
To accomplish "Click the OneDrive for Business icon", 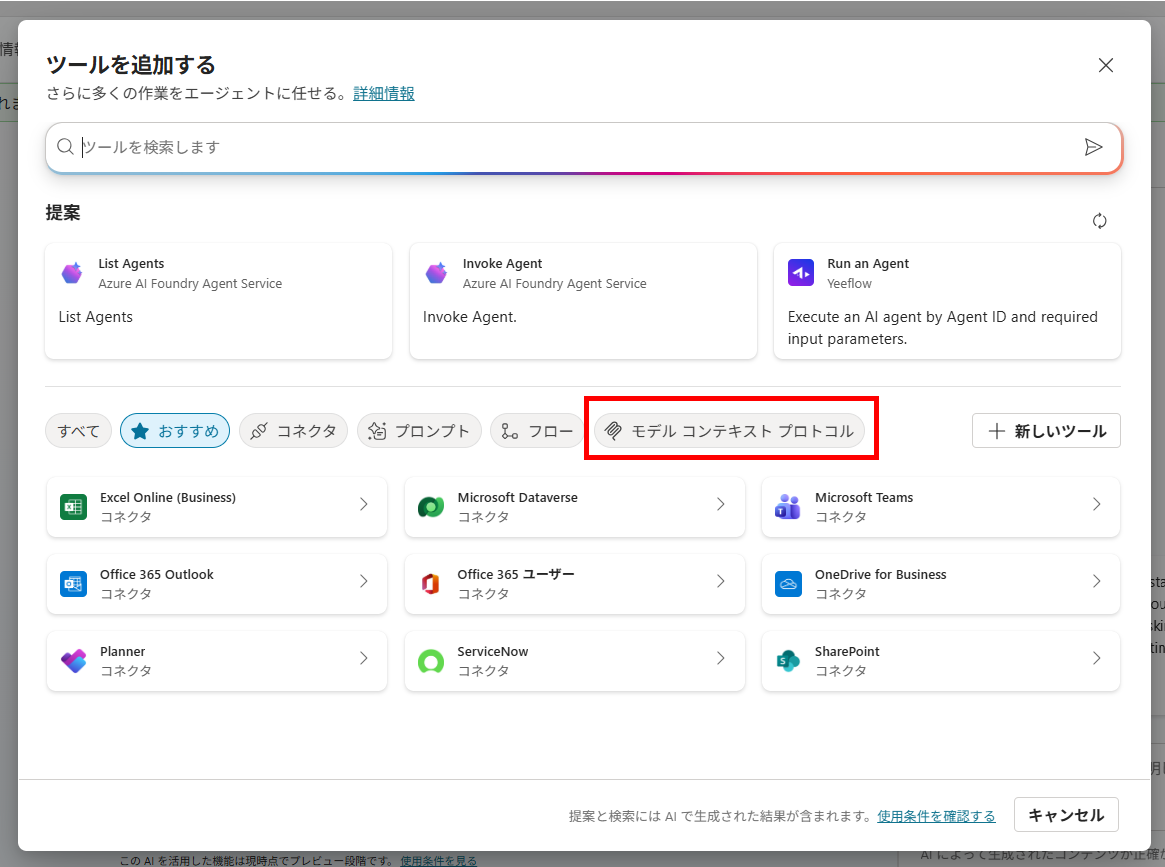I will [788, 584].
